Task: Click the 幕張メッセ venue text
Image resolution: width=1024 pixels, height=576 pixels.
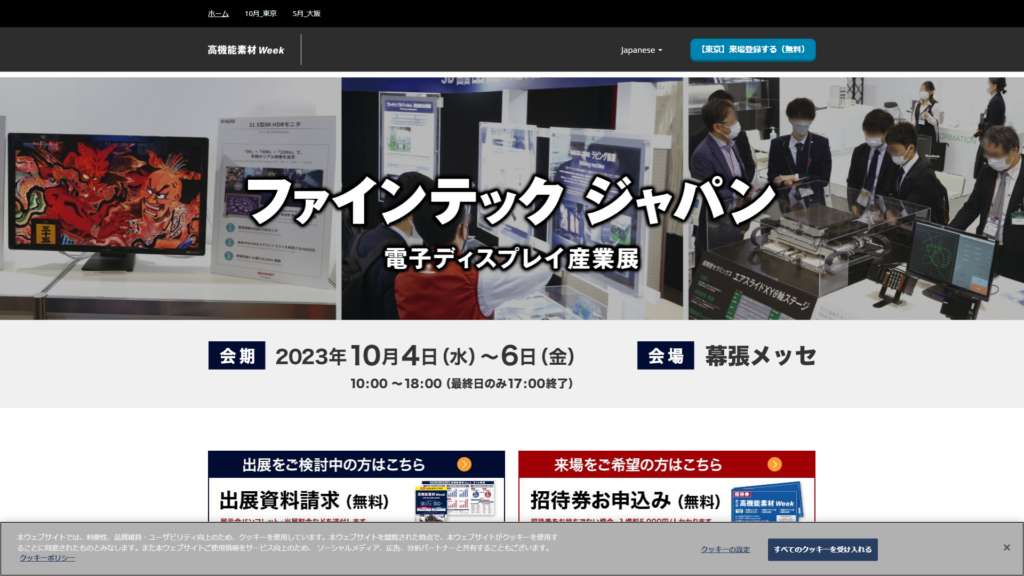Action: click(x=761, y=356)
